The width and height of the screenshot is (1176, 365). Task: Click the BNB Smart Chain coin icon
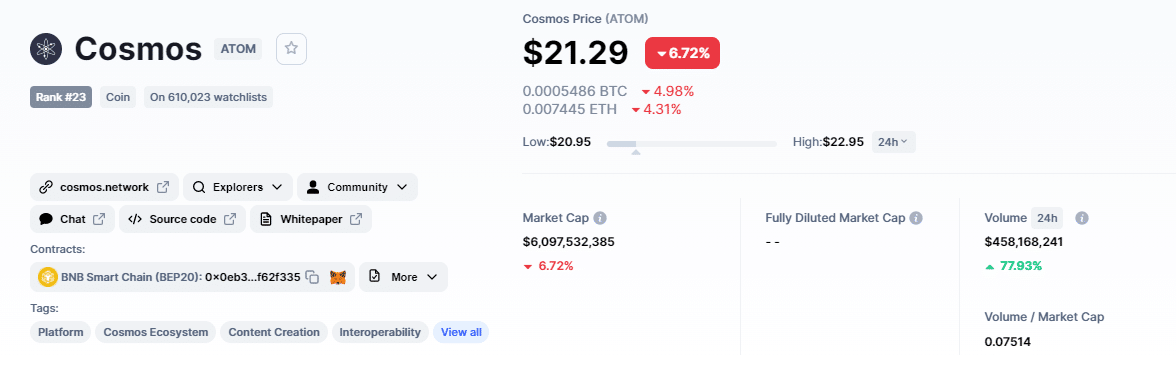[48, 277]
